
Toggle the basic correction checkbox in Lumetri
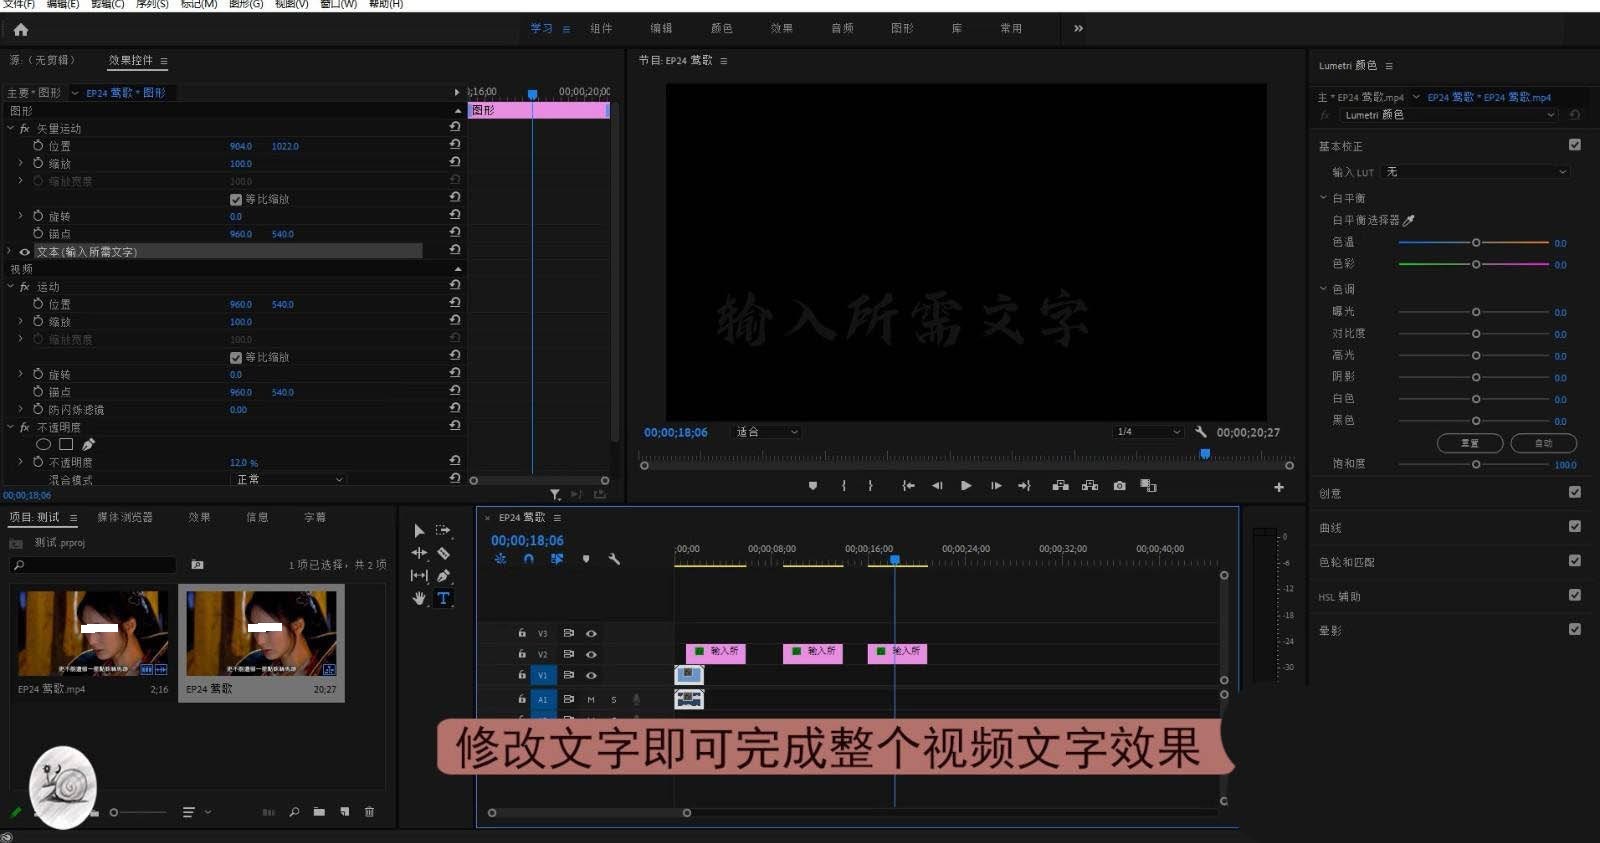point(1575,145)
